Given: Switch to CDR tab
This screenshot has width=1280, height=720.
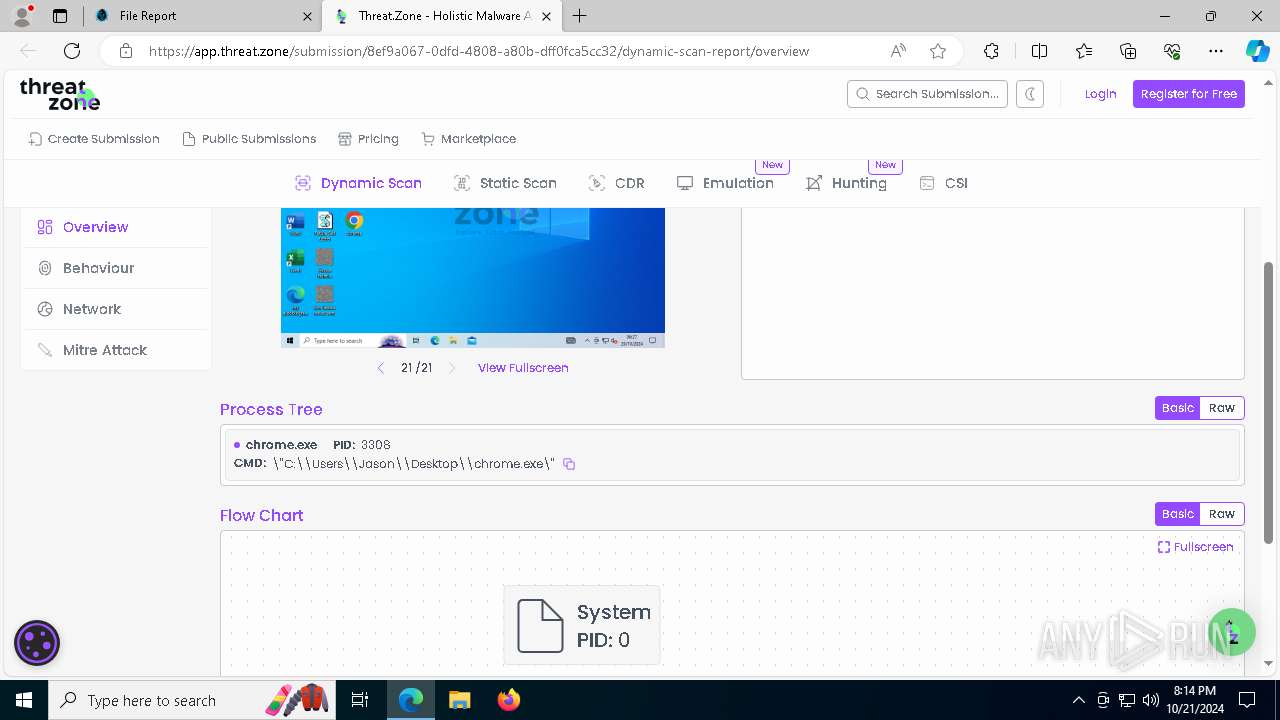Looking at the screenshot, I should click(x=617, y=183).
